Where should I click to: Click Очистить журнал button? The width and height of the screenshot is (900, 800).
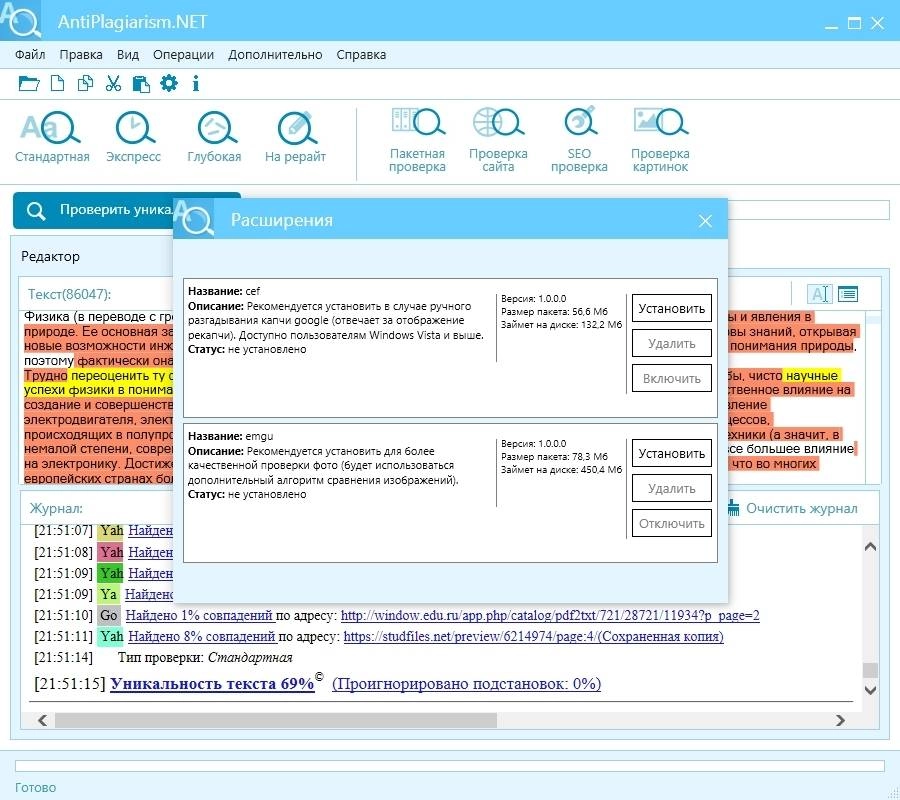point(793,508)
